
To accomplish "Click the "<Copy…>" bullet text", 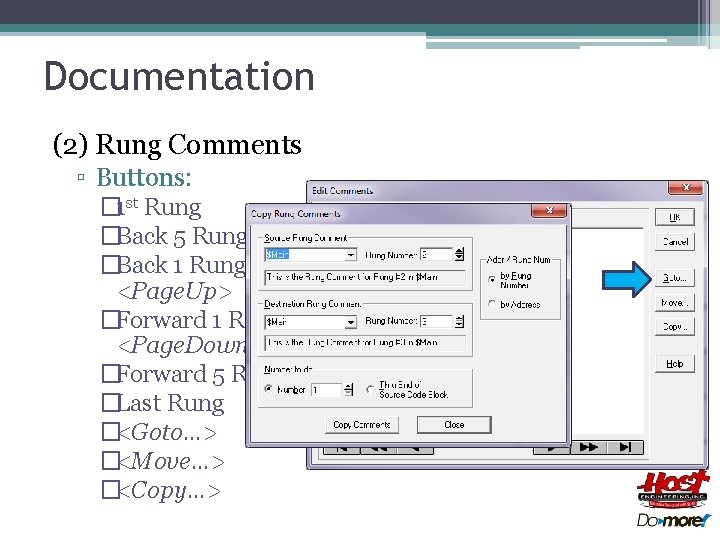I will click(x=169, y=491).
